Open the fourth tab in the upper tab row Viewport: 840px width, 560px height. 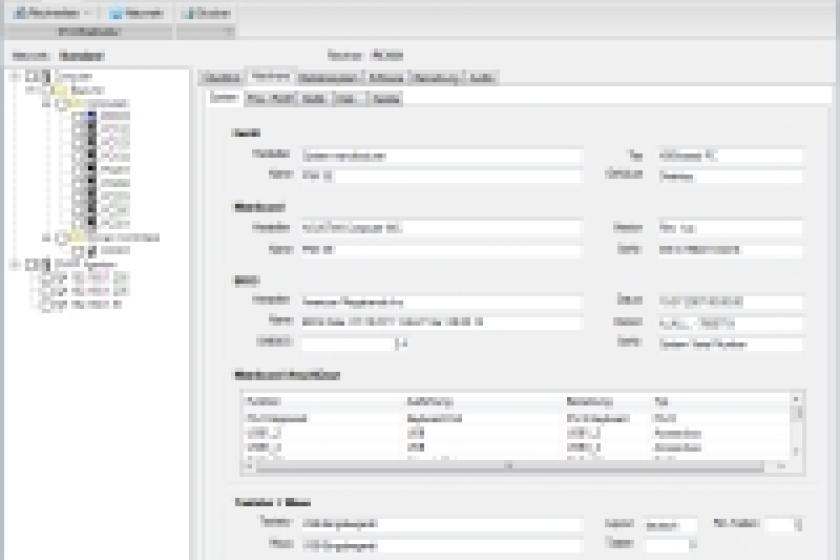pos(386,78)
